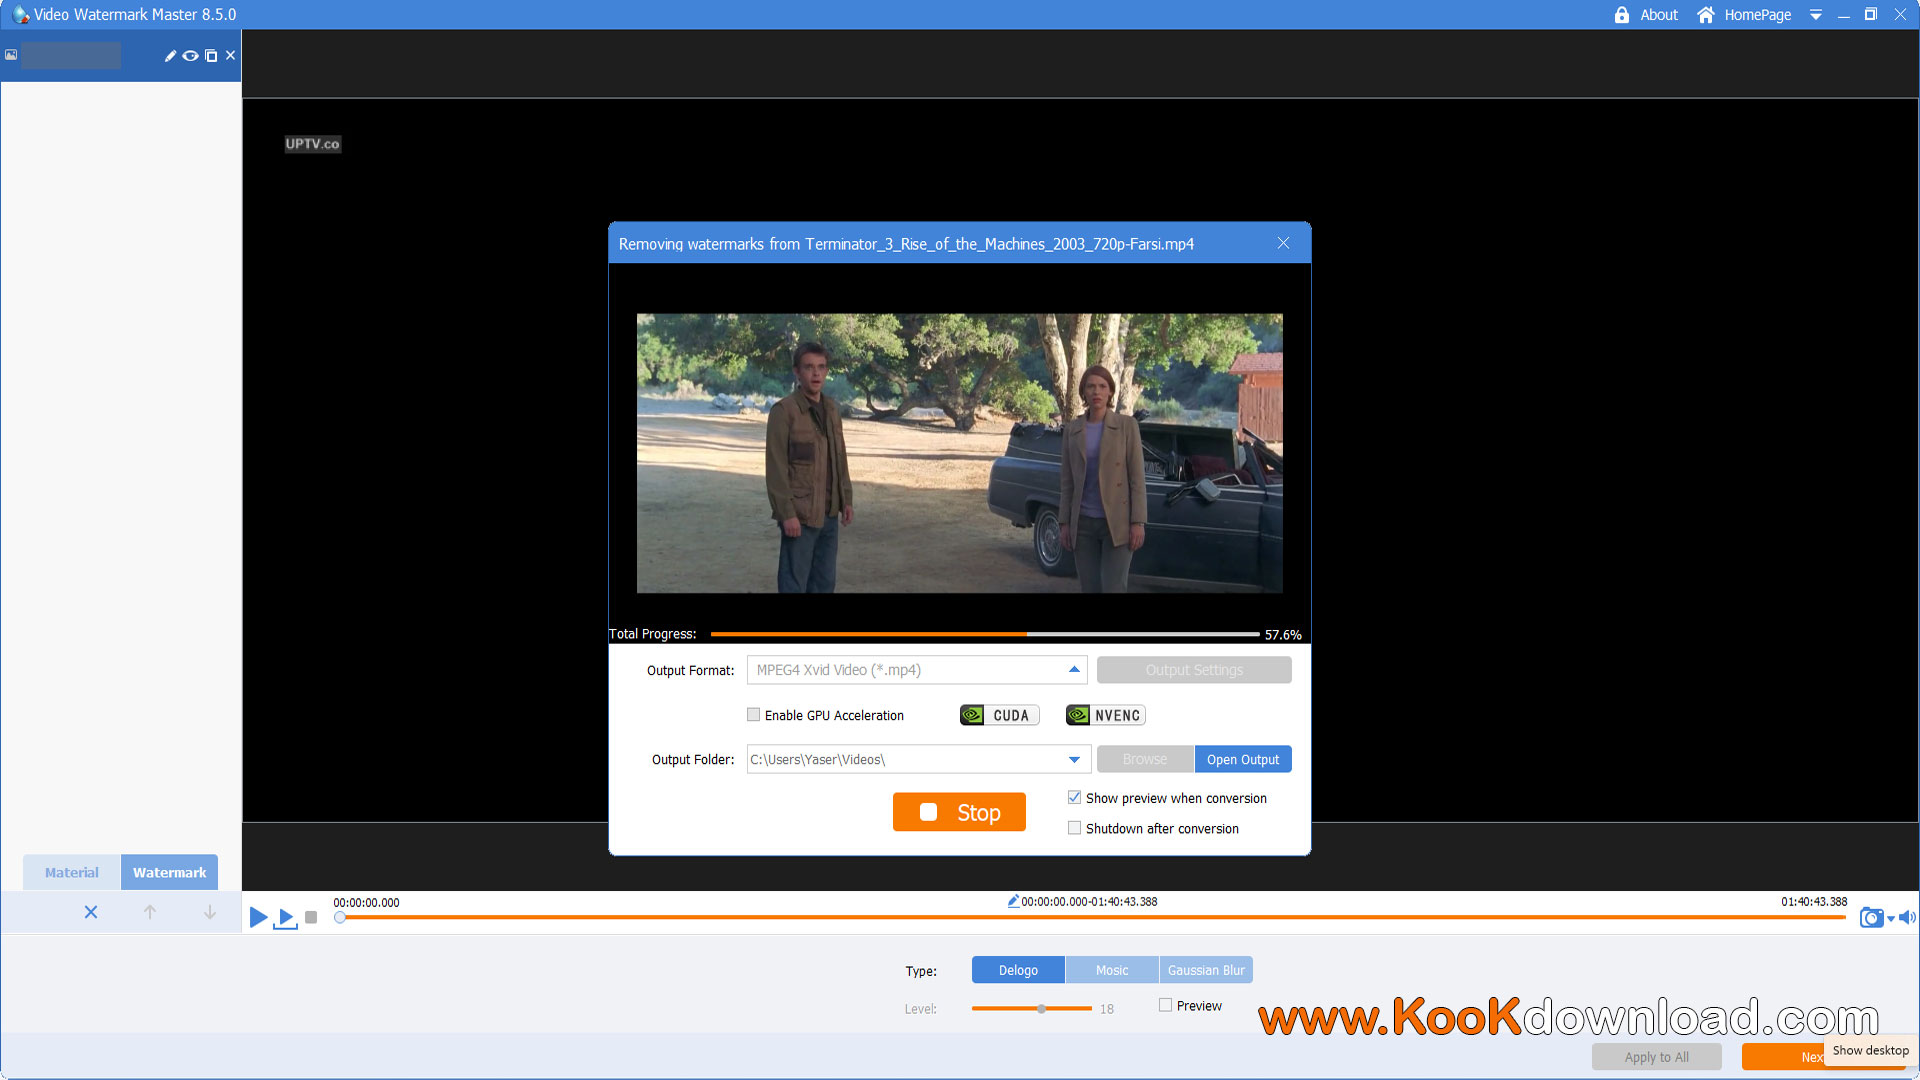Click Apply to All button

coord(1656,1057)
